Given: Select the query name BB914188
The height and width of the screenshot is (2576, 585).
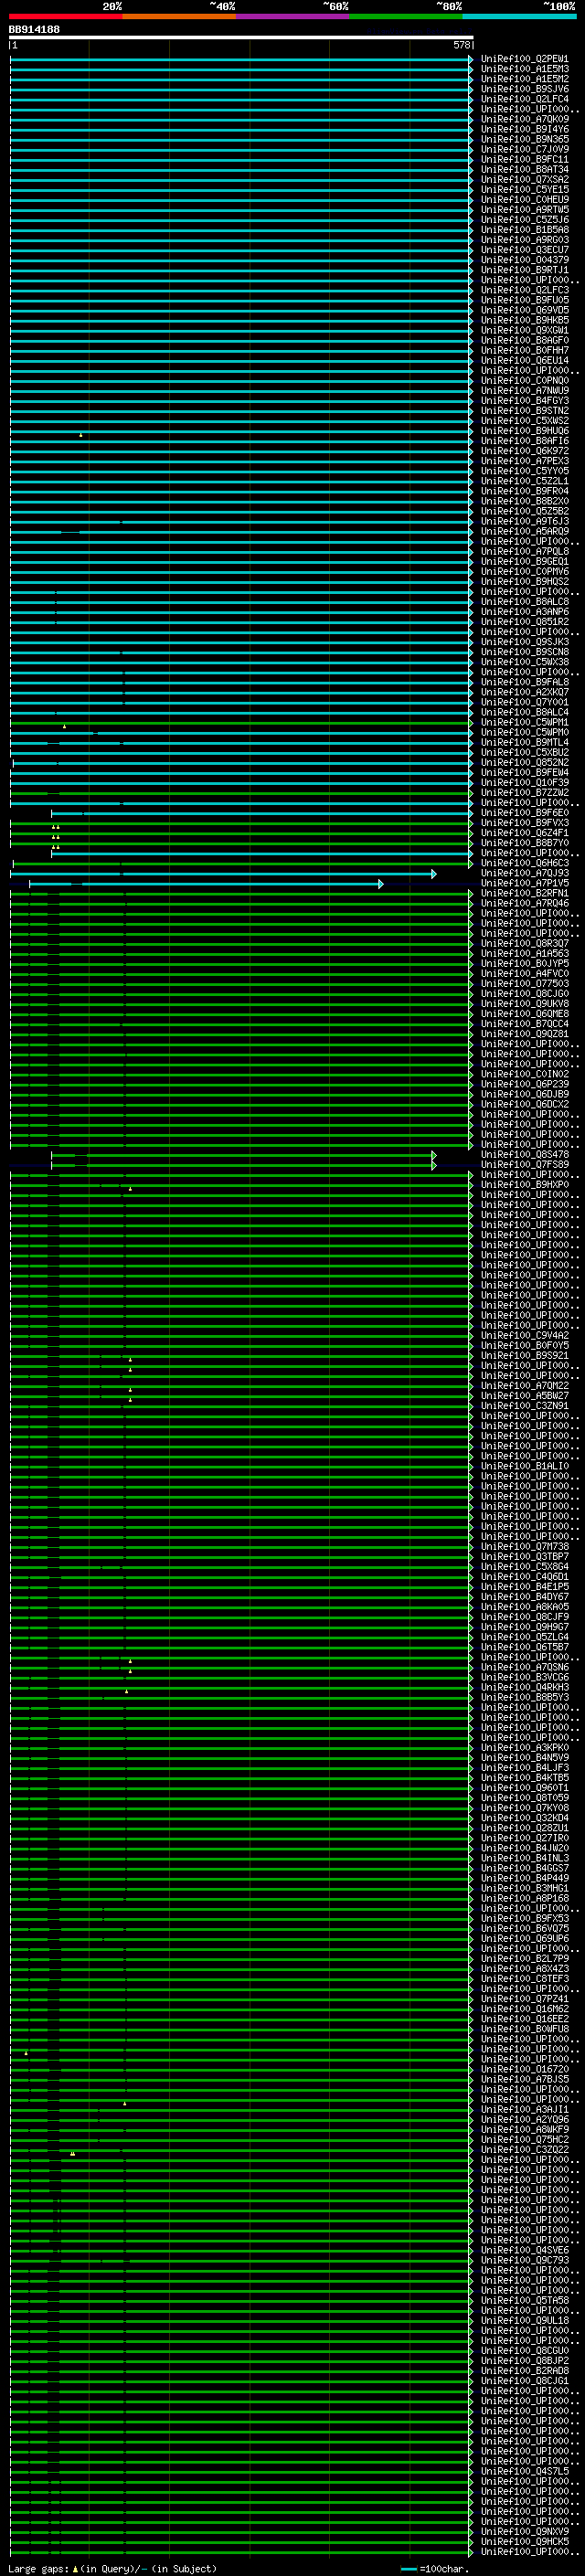Looking at the screenshot, I should 34,29.
